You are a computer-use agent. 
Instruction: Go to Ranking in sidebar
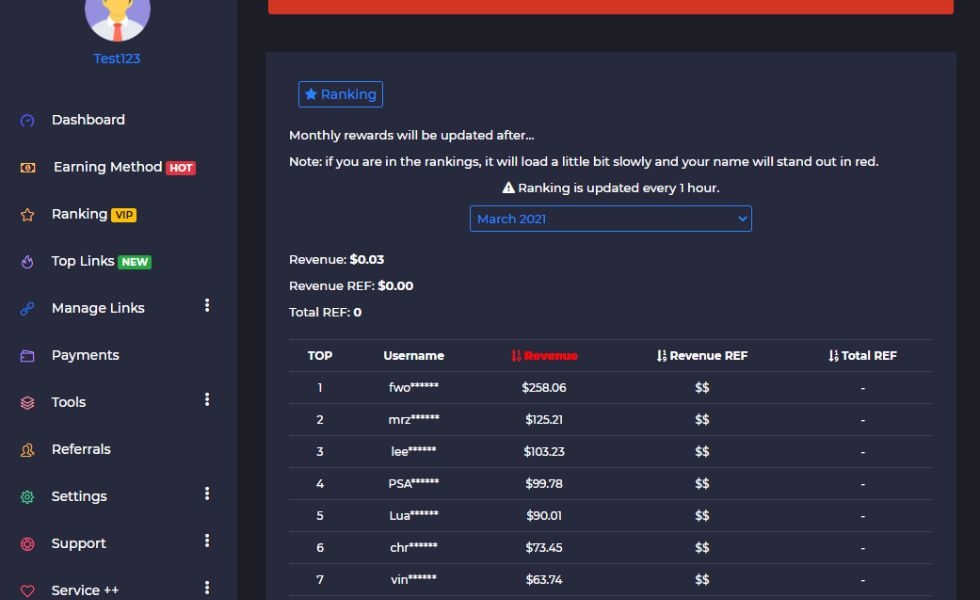[79, 214]
